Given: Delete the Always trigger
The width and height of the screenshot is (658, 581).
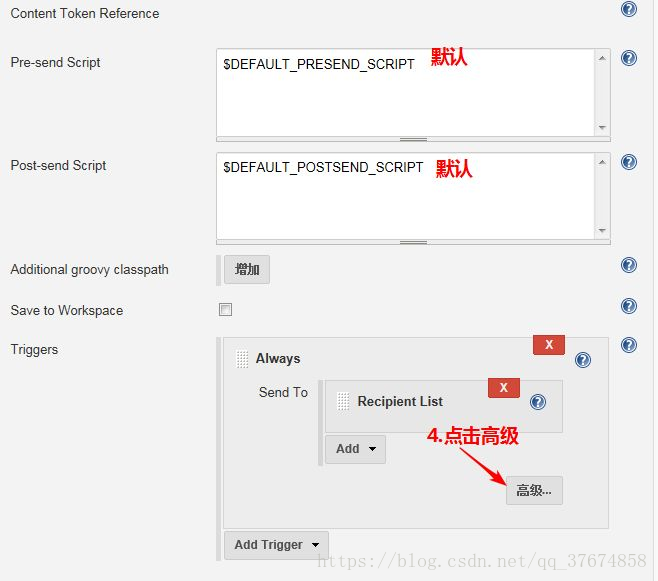Looking at the screenshot, I should point(549,345).
